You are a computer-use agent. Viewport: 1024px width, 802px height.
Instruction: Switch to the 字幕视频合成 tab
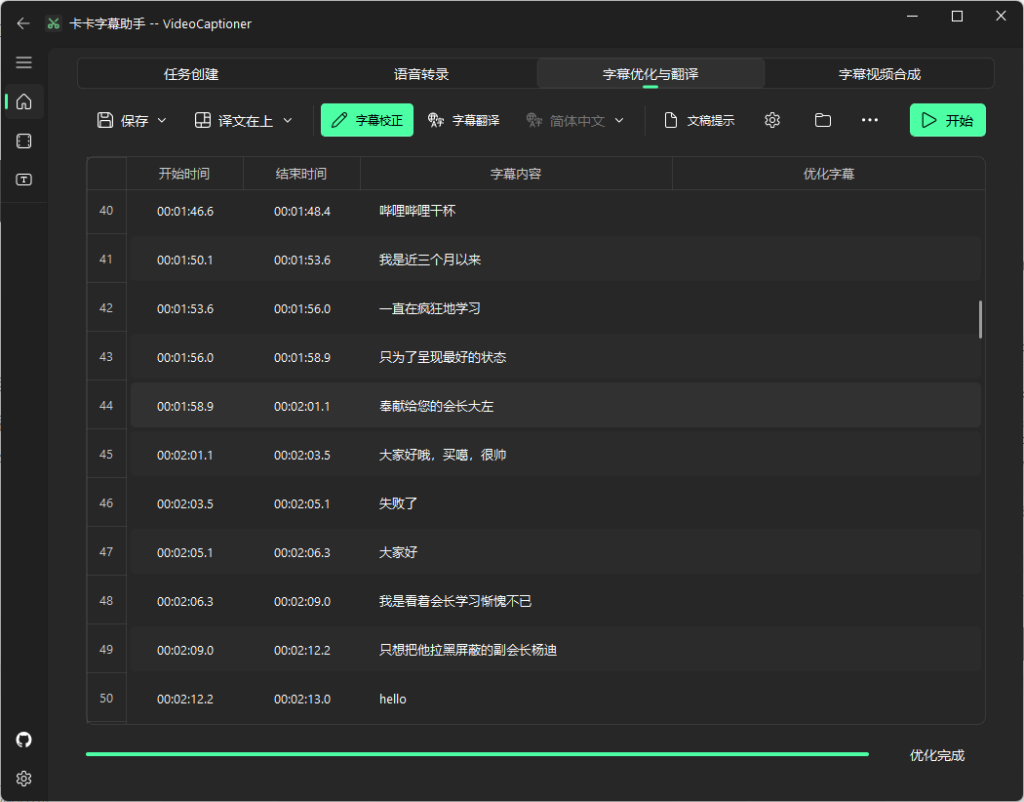tap(879, 74)
